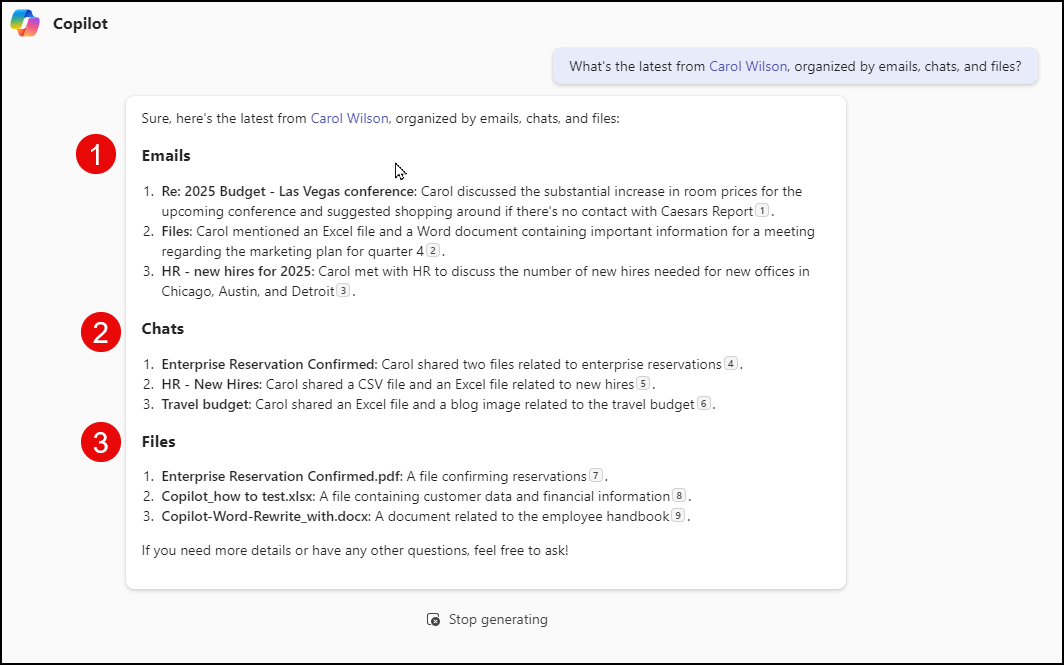Click red callout badge 2 beside Chats

pyautogui.click(x=101, y=332)
